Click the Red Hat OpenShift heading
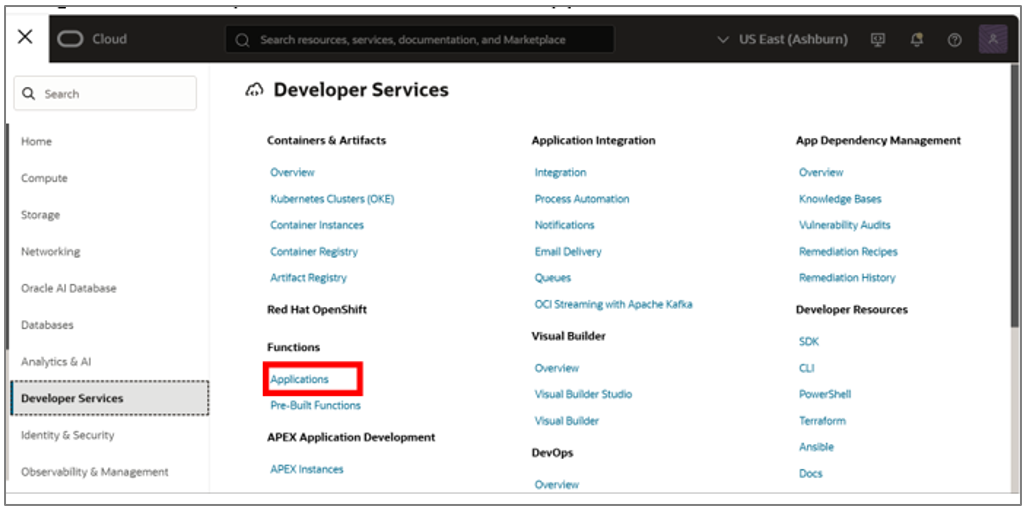The image size is (1024, 507). click(x=317, y=309)
